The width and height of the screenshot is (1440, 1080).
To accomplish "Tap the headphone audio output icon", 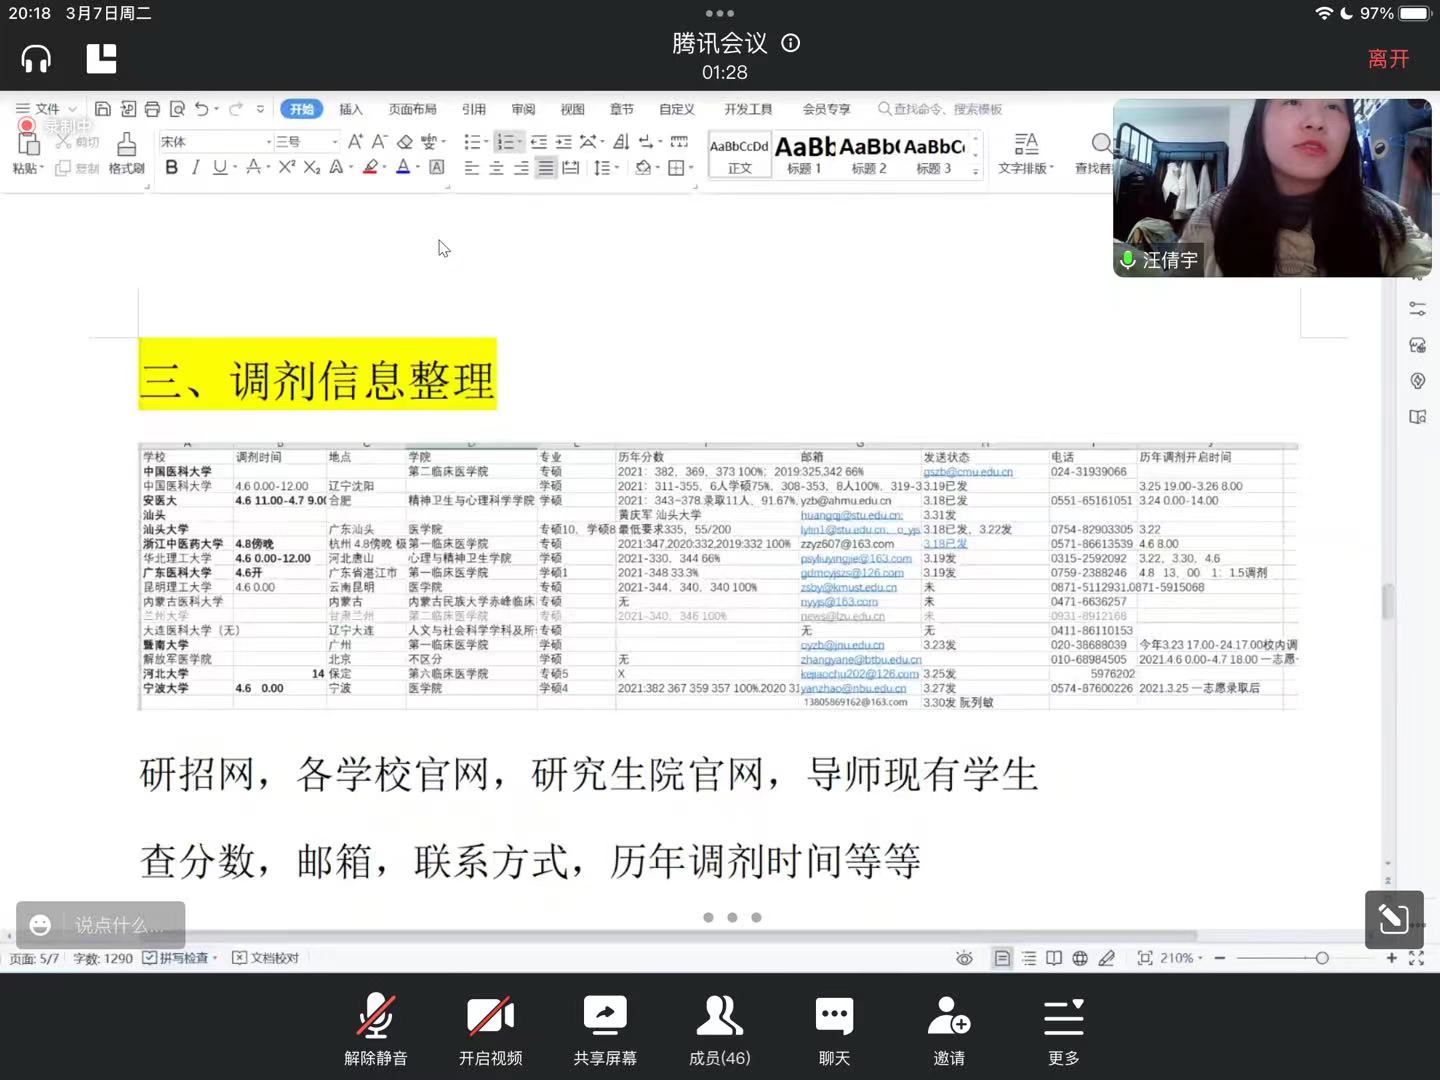I will click(x=36, y=59).
